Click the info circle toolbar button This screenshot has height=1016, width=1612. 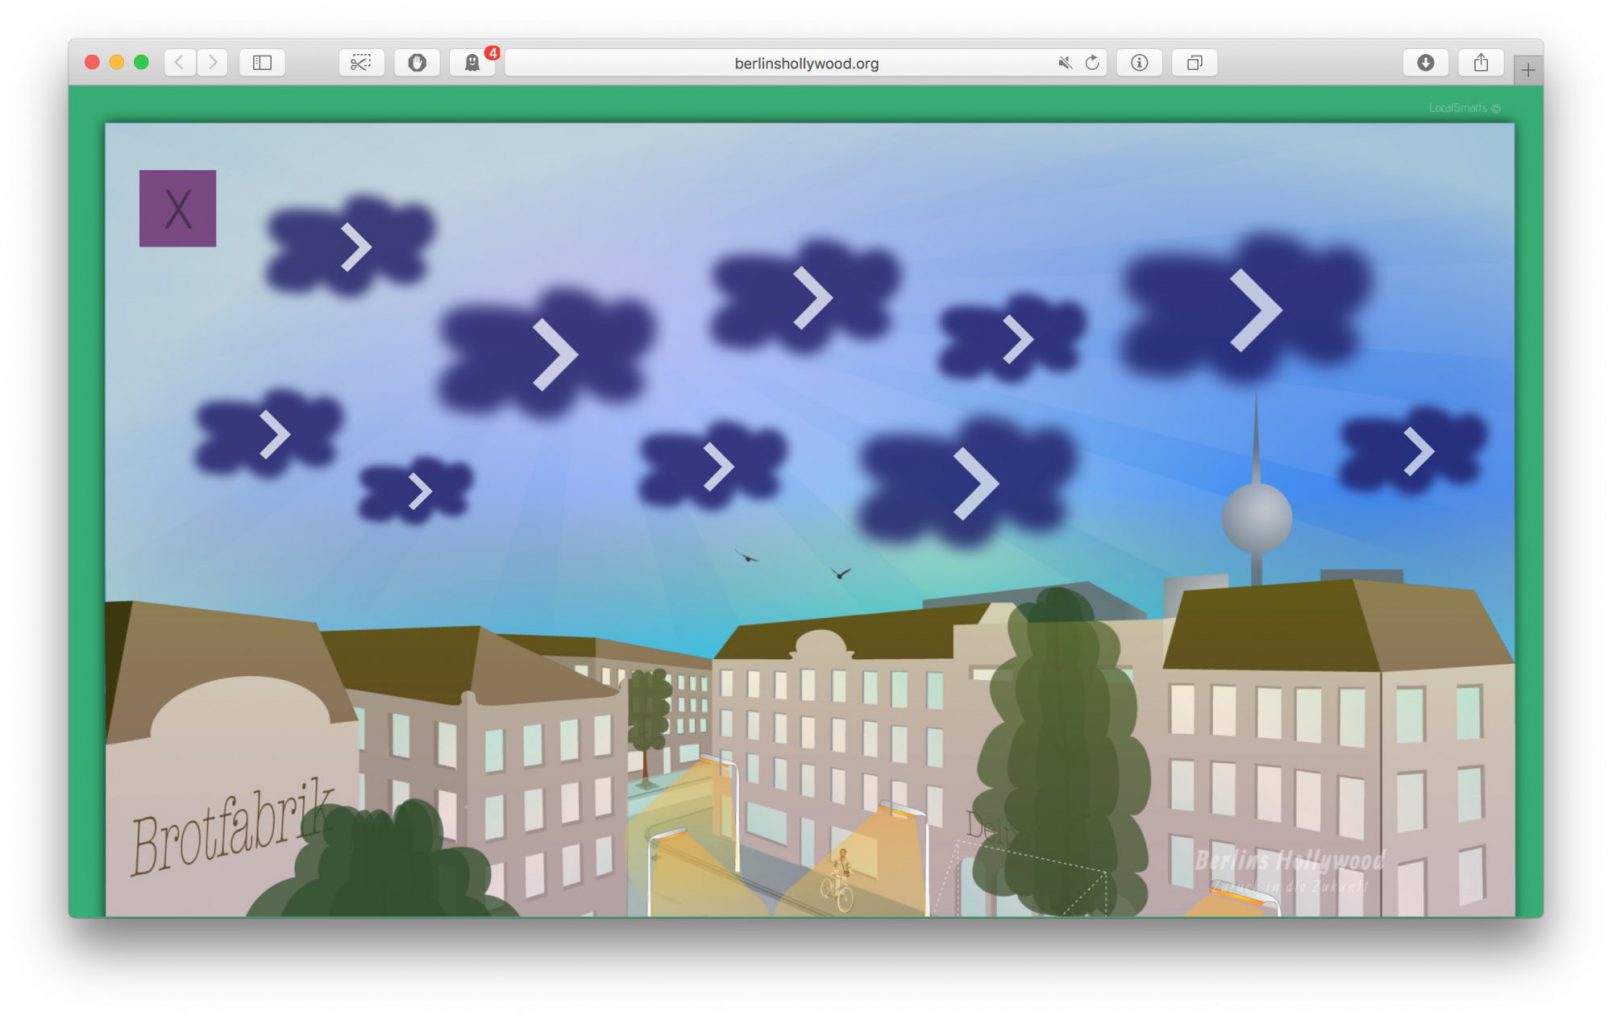coord(1139,63)
